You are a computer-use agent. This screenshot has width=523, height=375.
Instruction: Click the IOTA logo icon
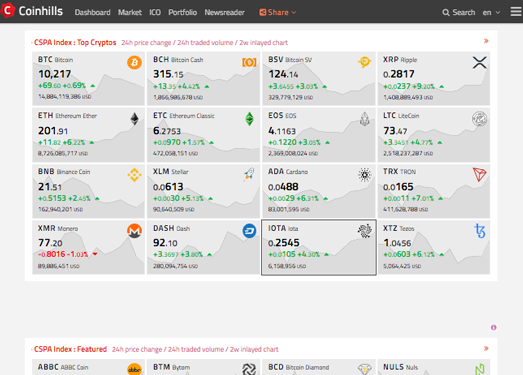(x=365, y=231)
